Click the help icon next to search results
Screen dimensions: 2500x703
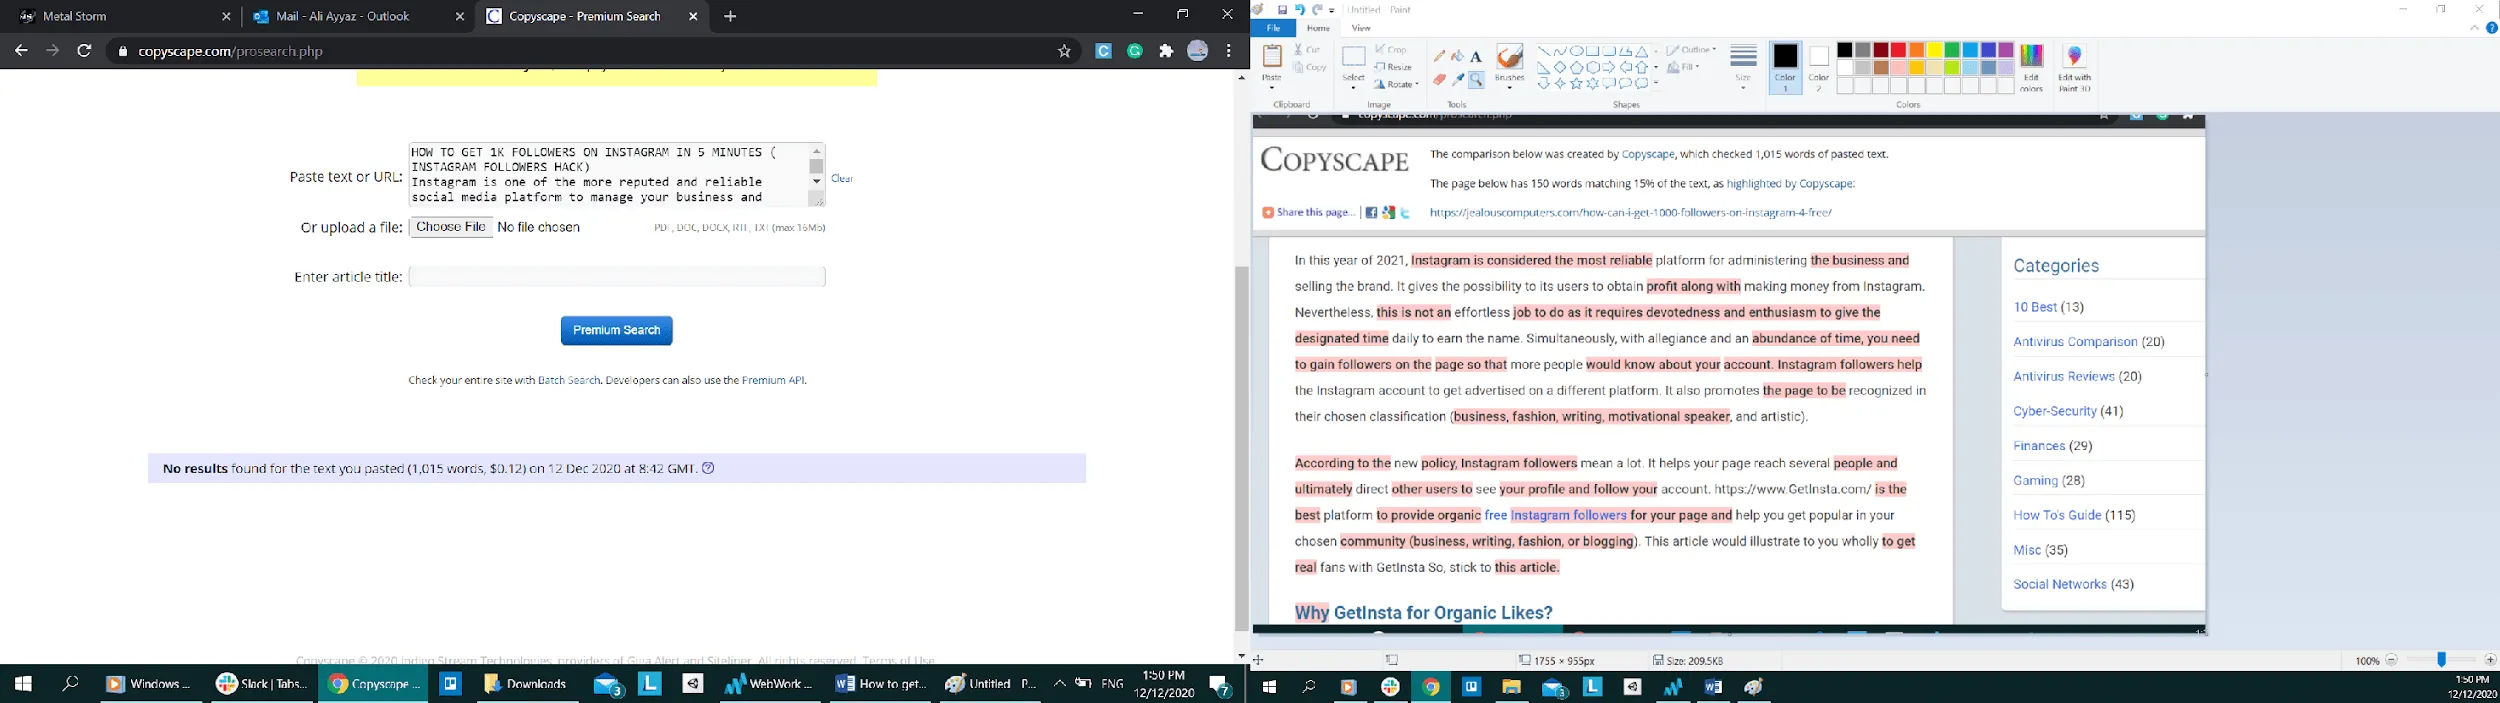(709, 468)
